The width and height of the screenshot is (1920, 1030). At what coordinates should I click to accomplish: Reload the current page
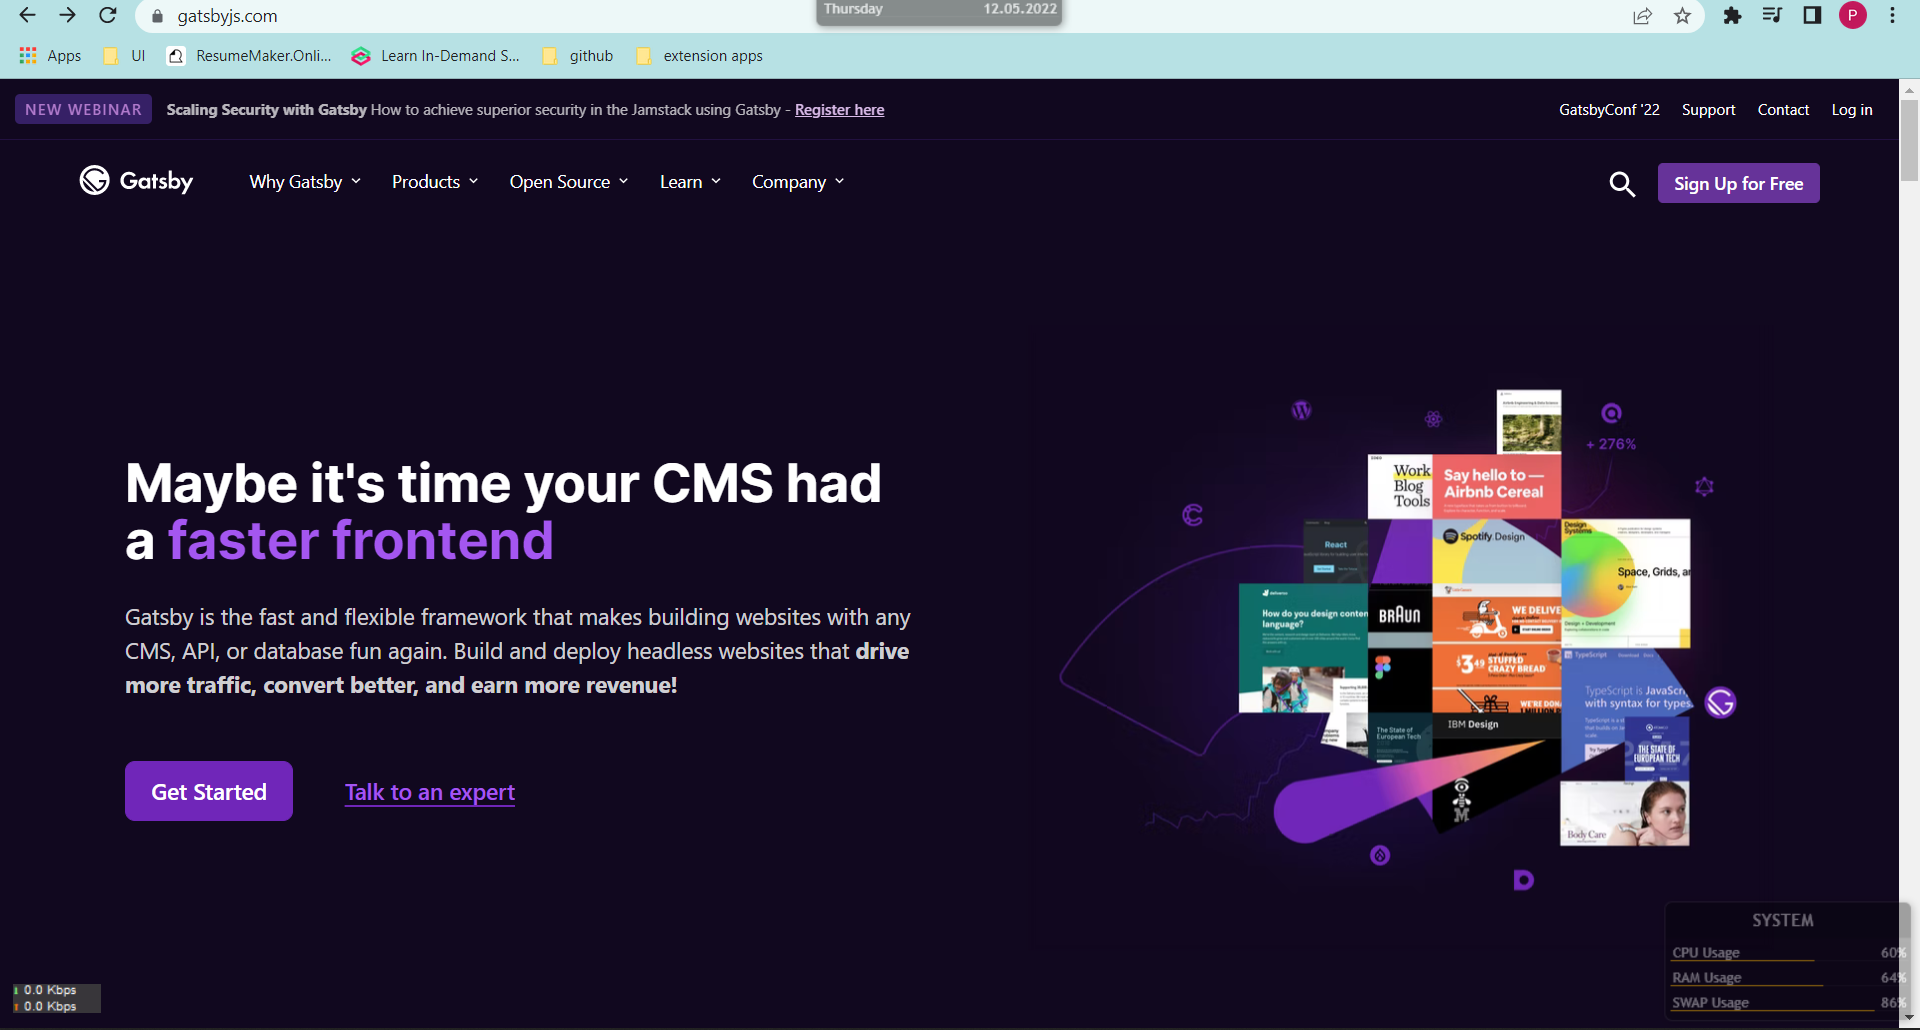point(108,16)
